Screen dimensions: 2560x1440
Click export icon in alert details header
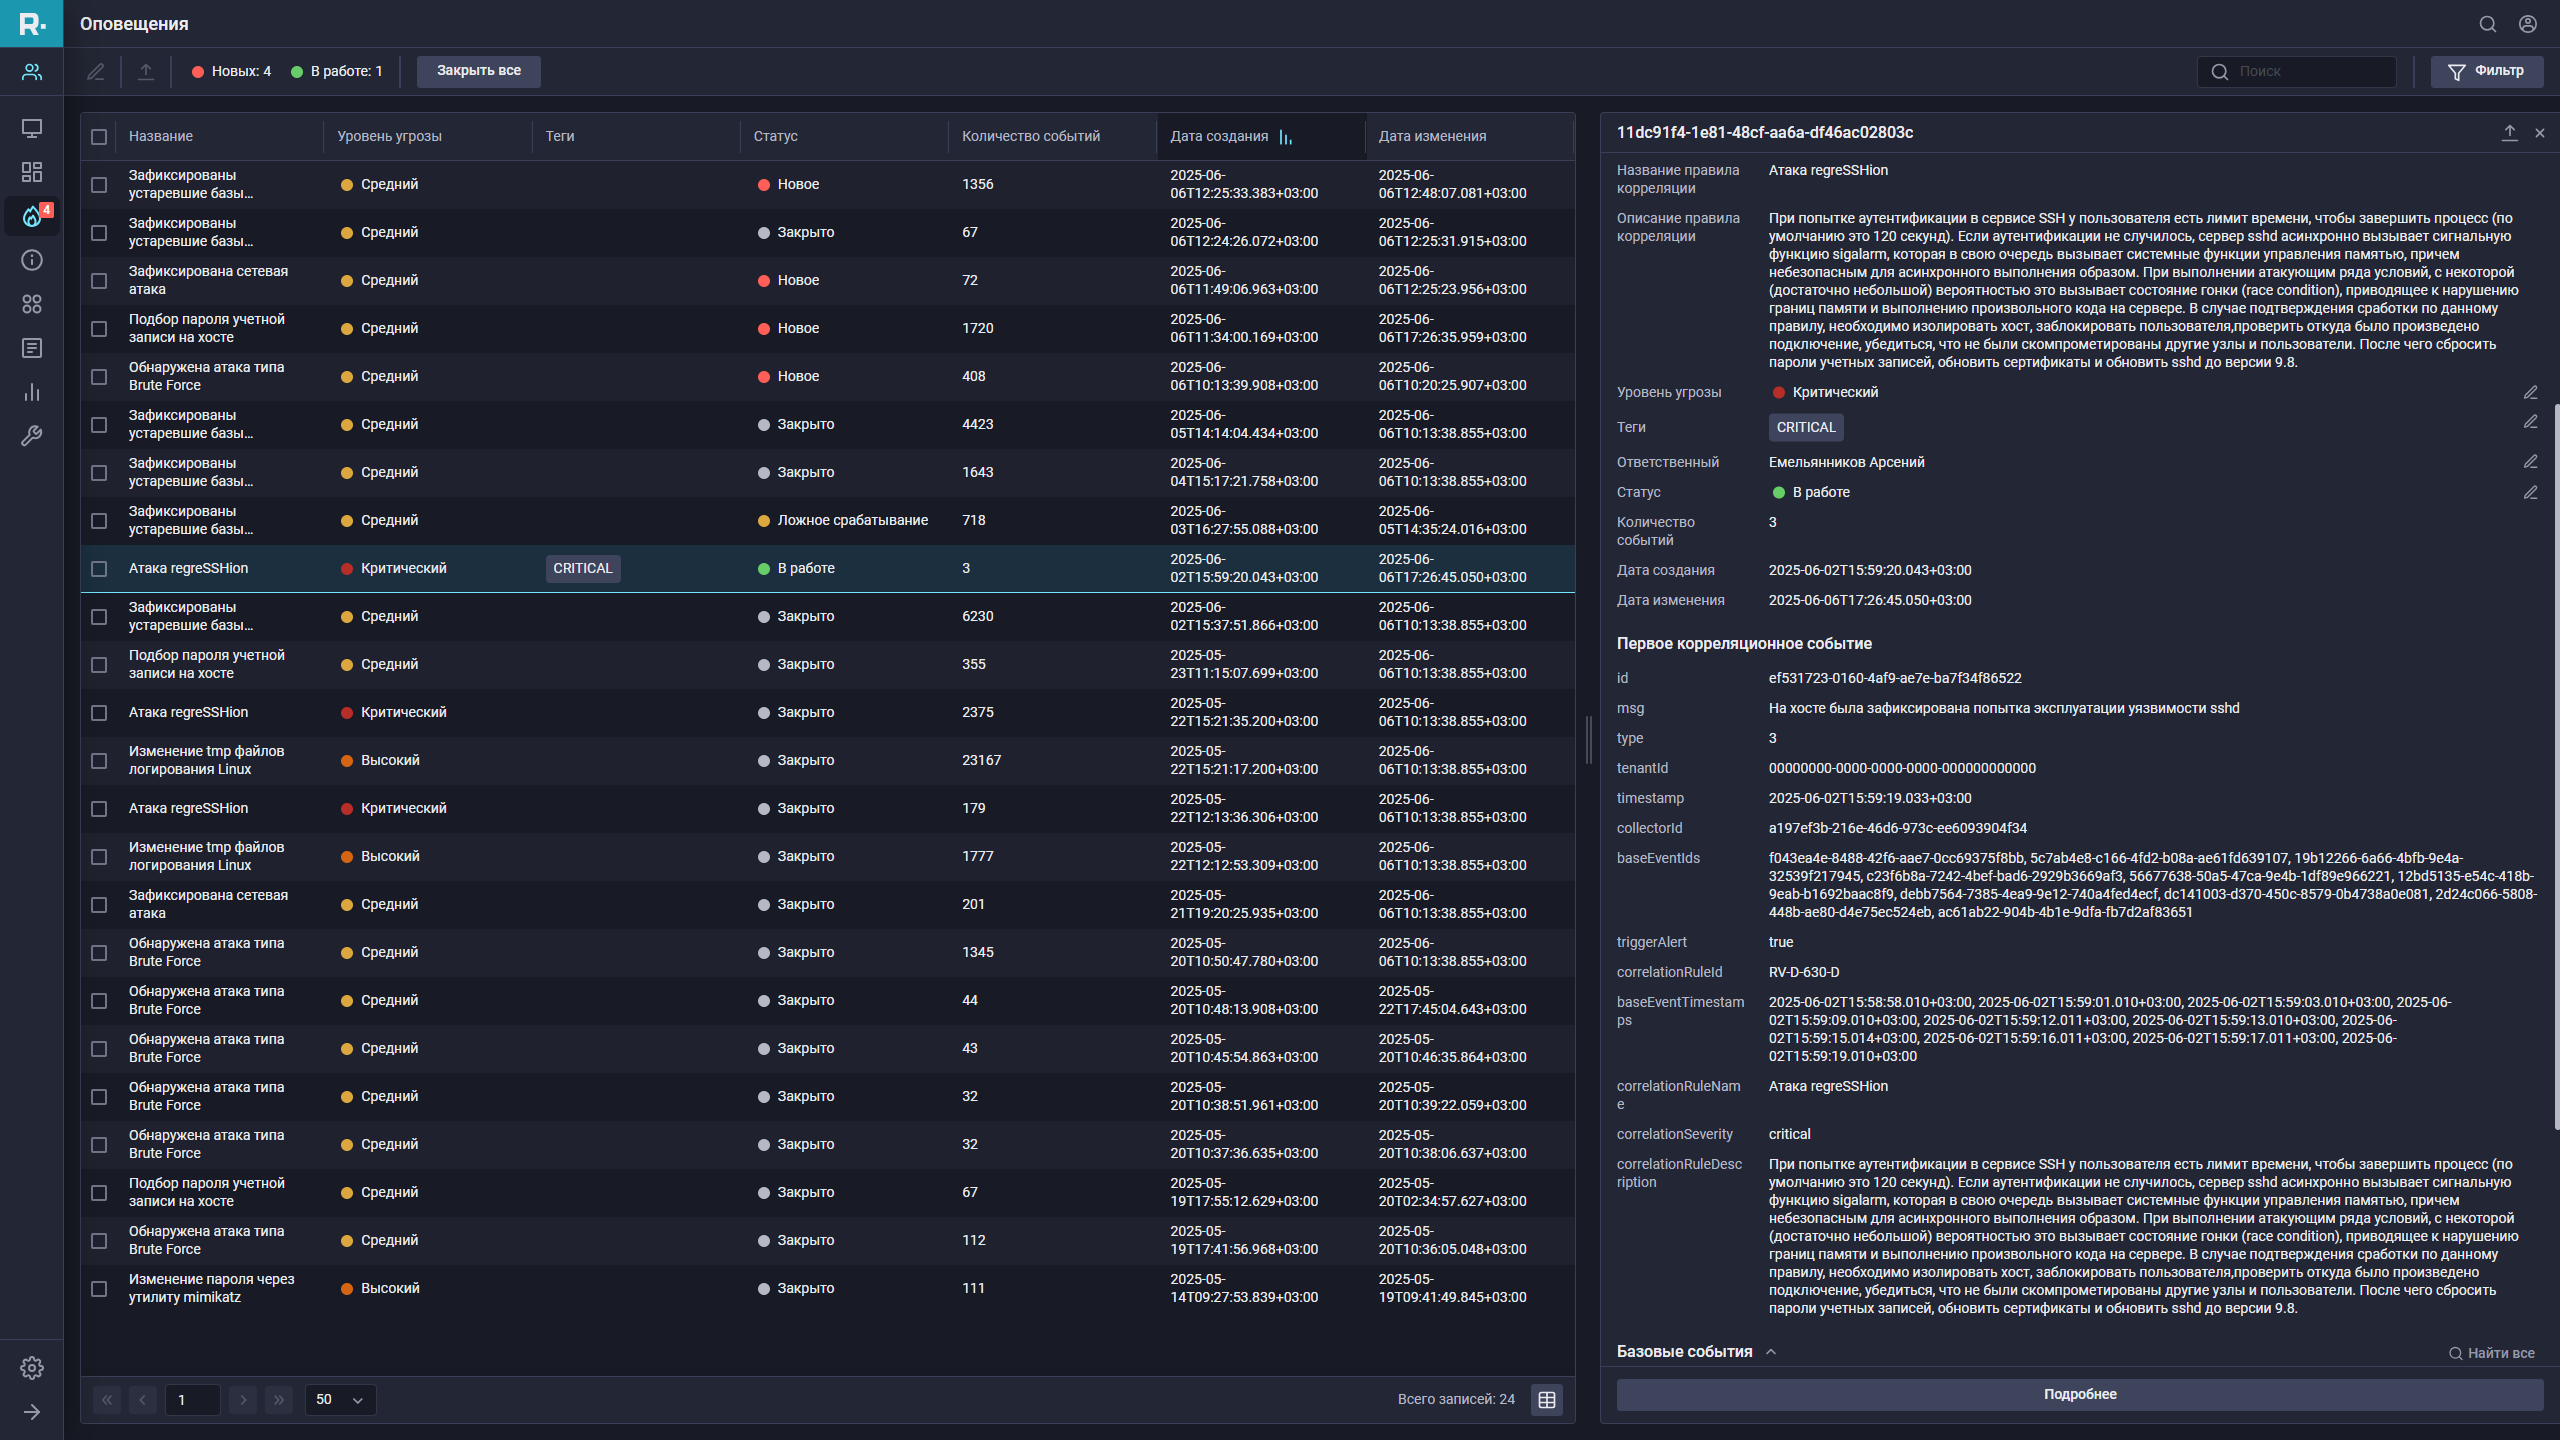pyautogui.click(x=2509, y=133)
